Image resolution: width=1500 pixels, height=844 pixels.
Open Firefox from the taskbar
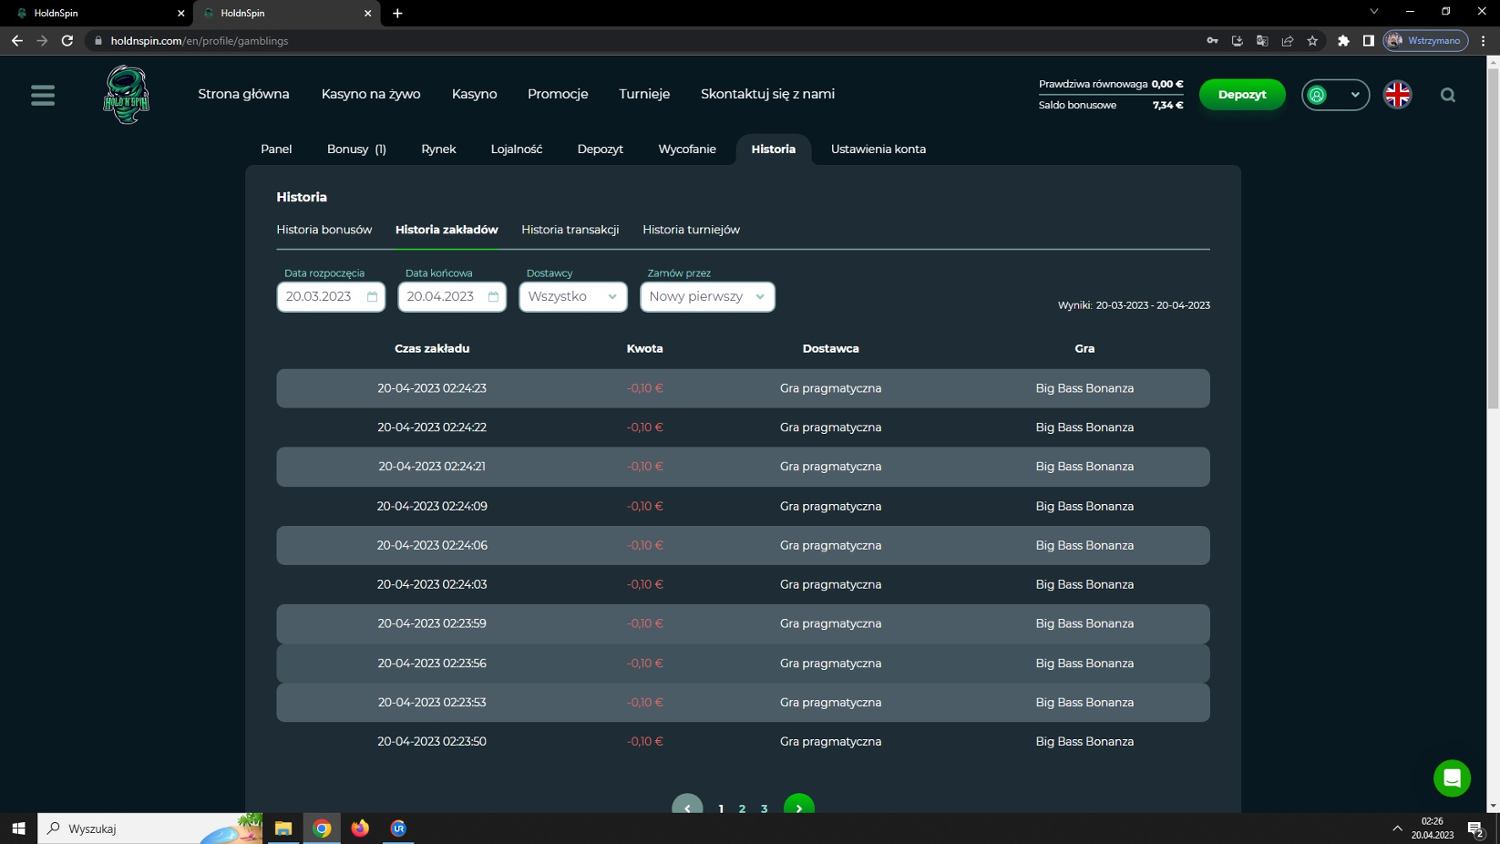360,828
